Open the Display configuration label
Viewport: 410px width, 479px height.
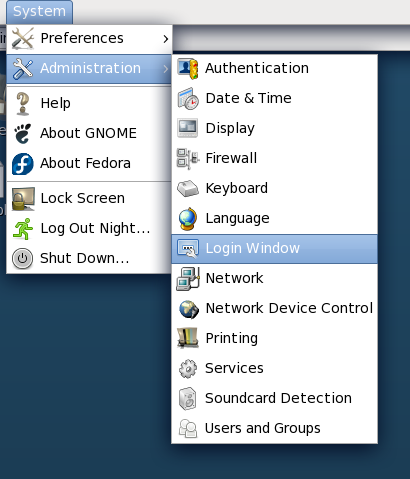click(230, 128)
